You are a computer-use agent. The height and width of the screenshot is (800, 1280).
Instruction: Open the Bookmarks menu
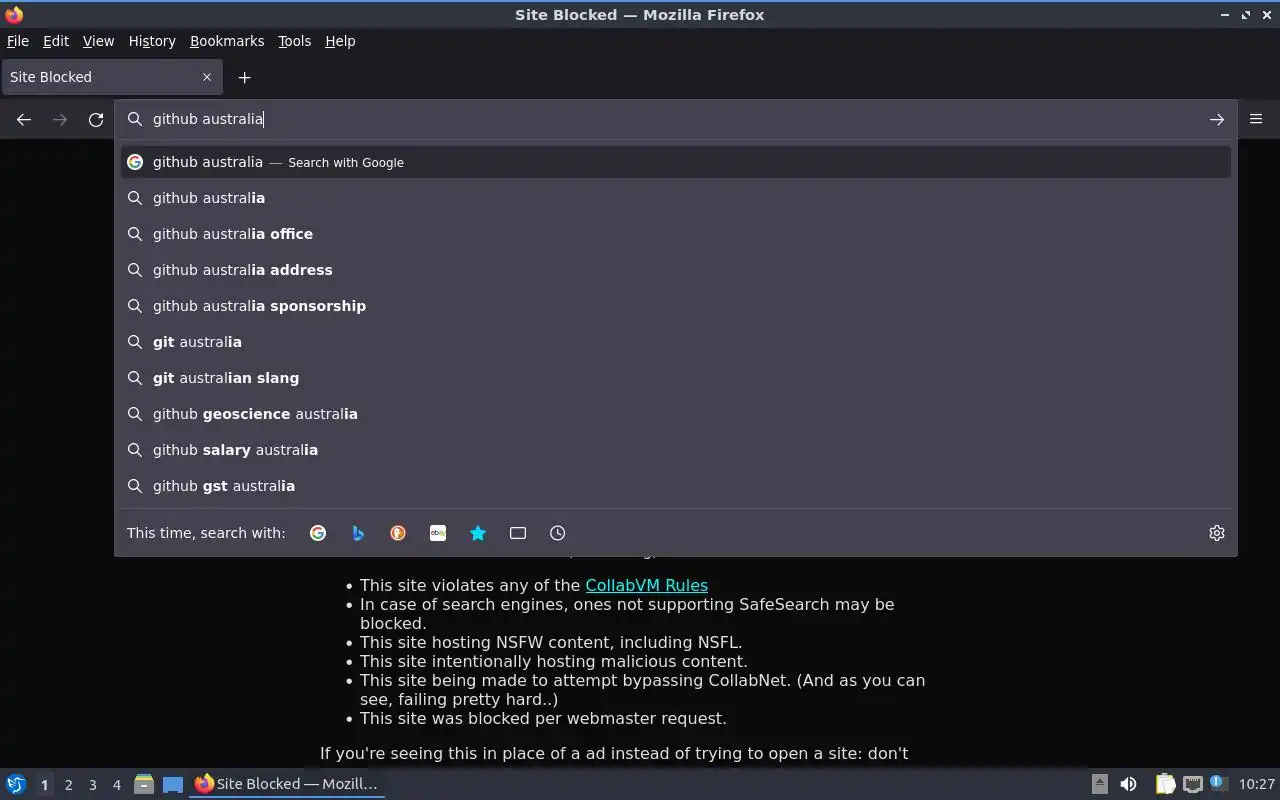(x=227, y=41)
